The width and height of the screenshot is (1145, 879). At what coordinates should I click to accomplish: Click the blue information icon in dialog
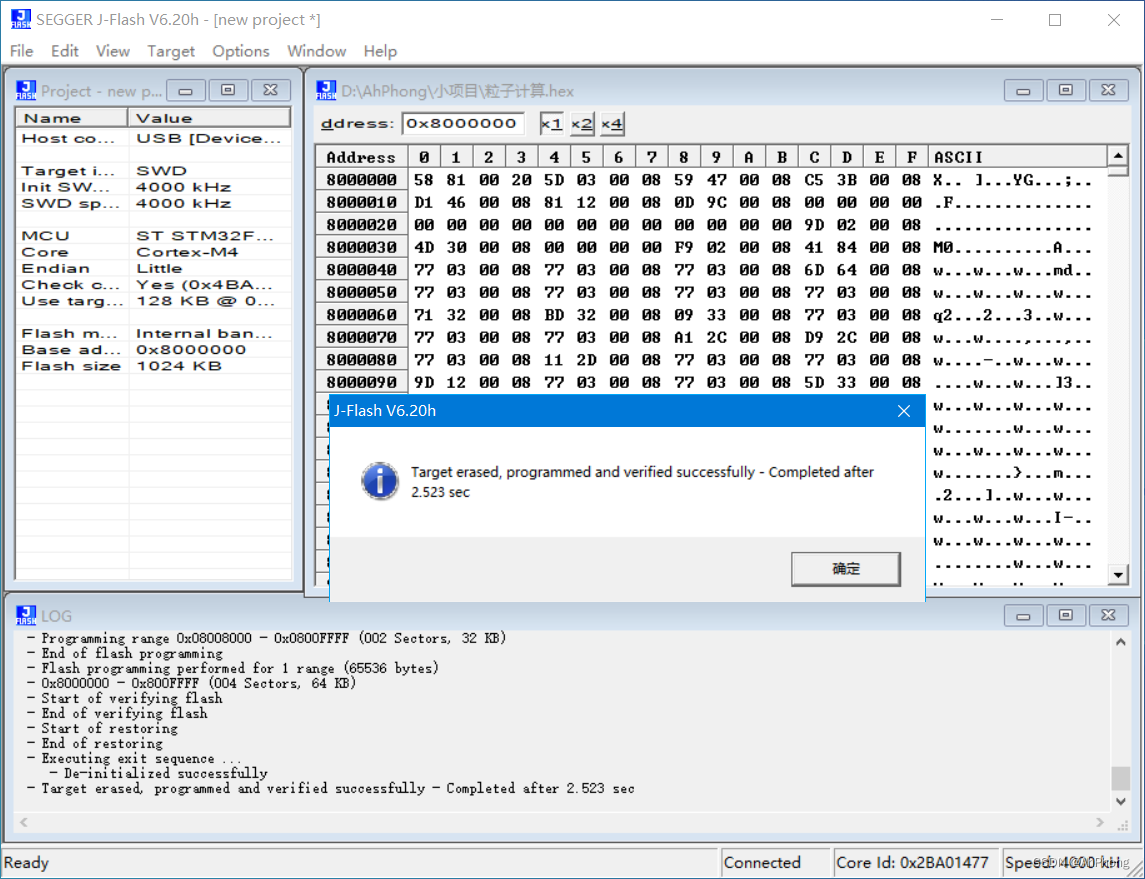coord(380,481)
